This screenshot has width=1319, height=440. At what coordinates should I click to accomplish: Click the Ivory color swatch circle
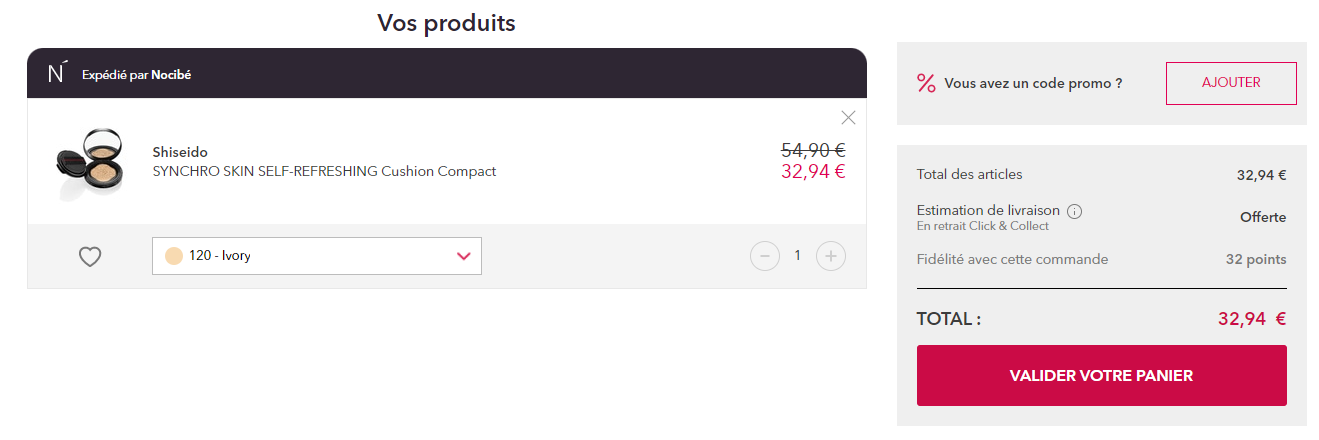[174, 256]
